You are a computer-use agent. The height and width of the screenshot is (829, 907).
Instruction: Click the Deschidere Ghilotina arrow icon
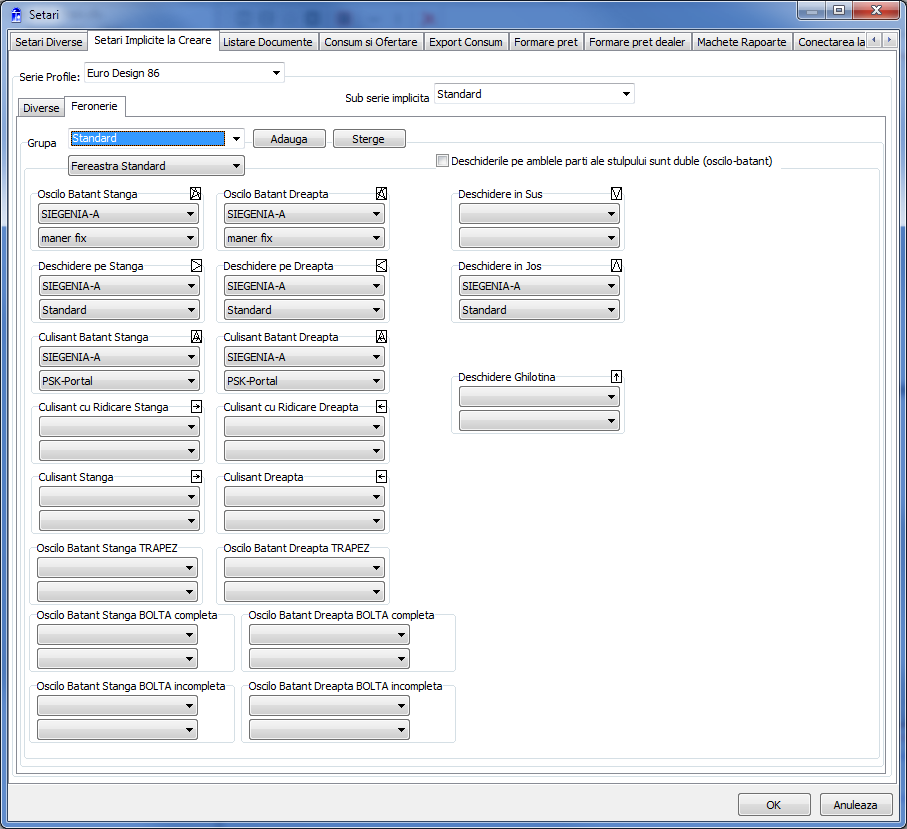616,377
